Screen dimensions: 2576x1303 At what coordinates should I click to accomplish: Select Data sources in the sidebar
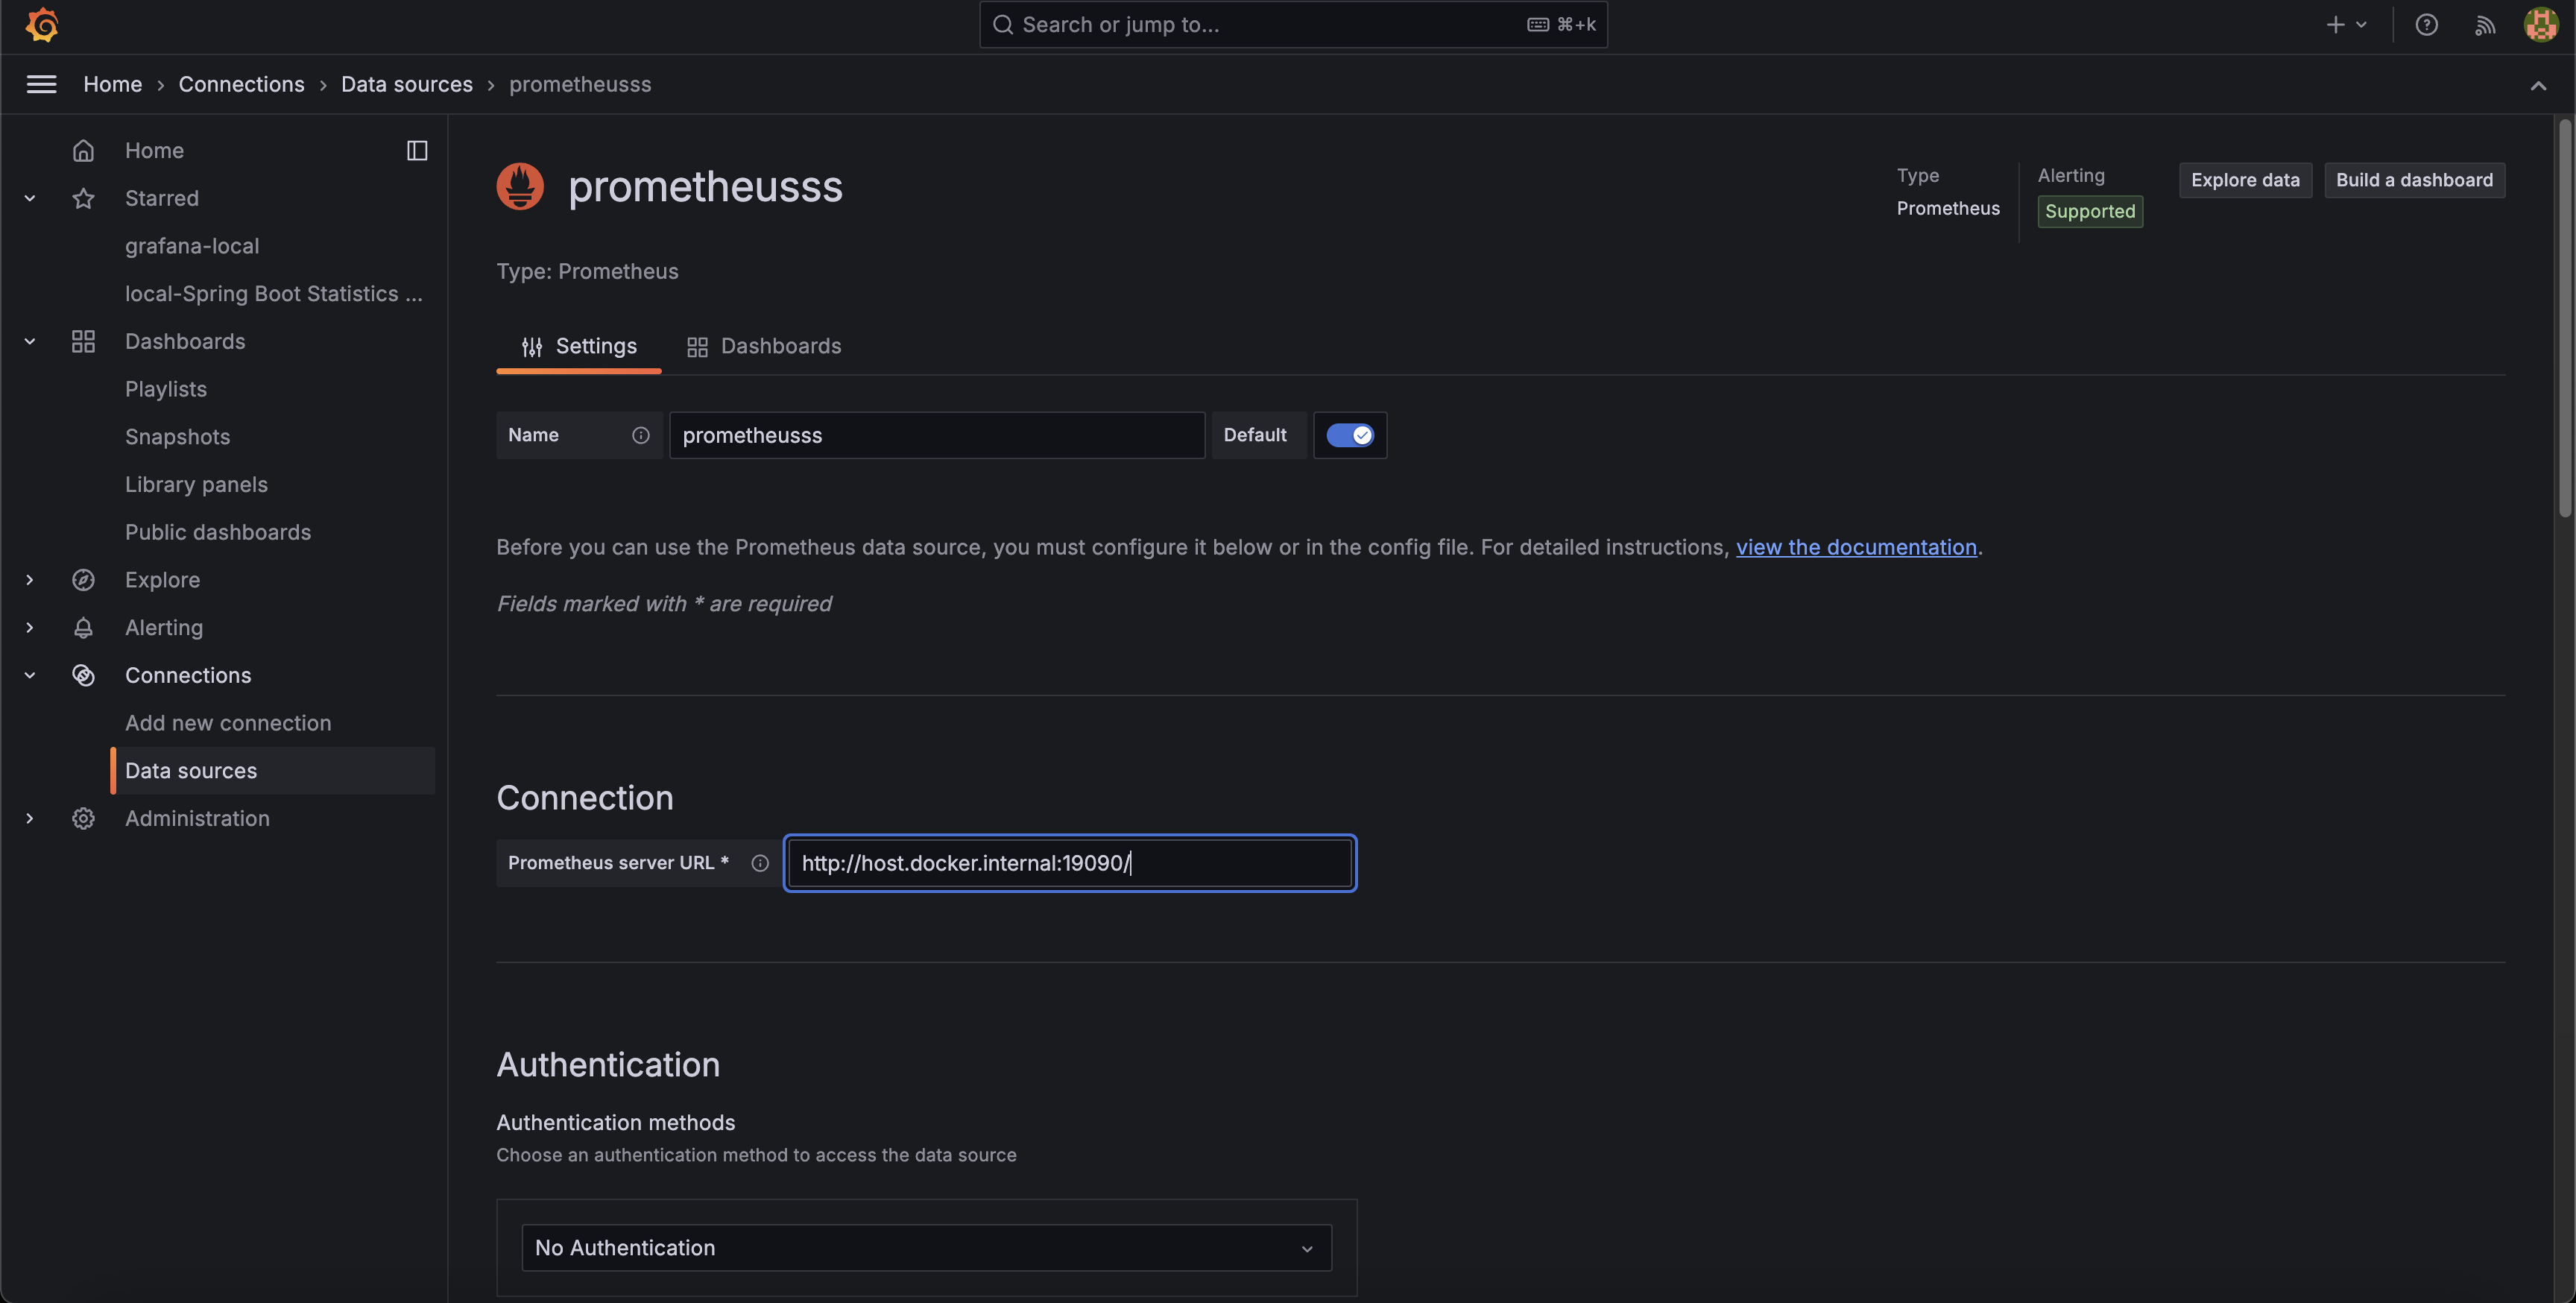(x=273, y=771)
